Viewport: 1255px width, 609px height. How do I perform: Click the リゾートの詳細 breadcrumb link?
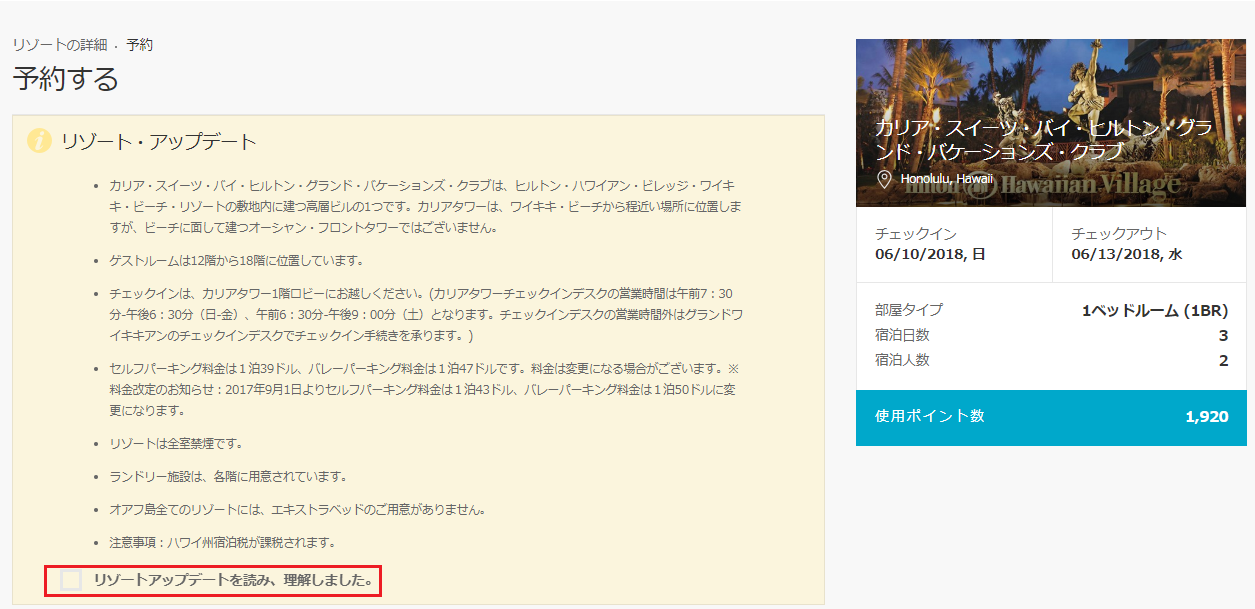coord(60,45)
